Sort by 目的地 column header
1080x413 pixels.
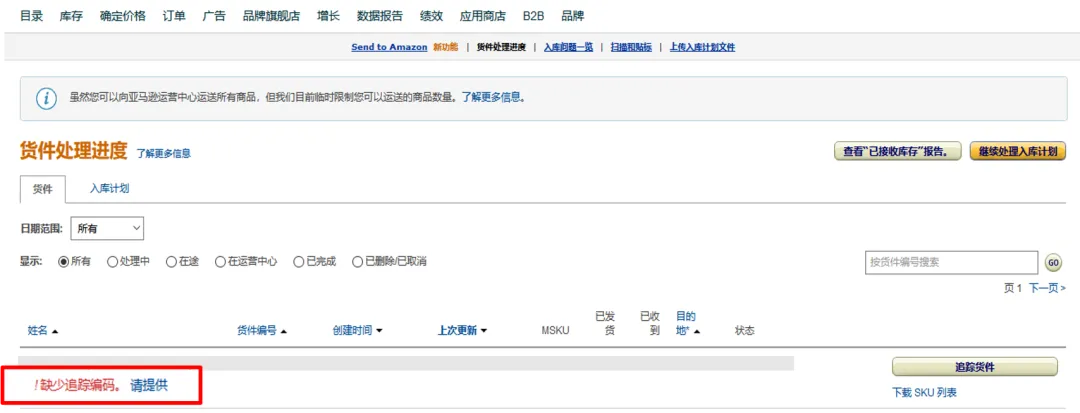point(687,324)
